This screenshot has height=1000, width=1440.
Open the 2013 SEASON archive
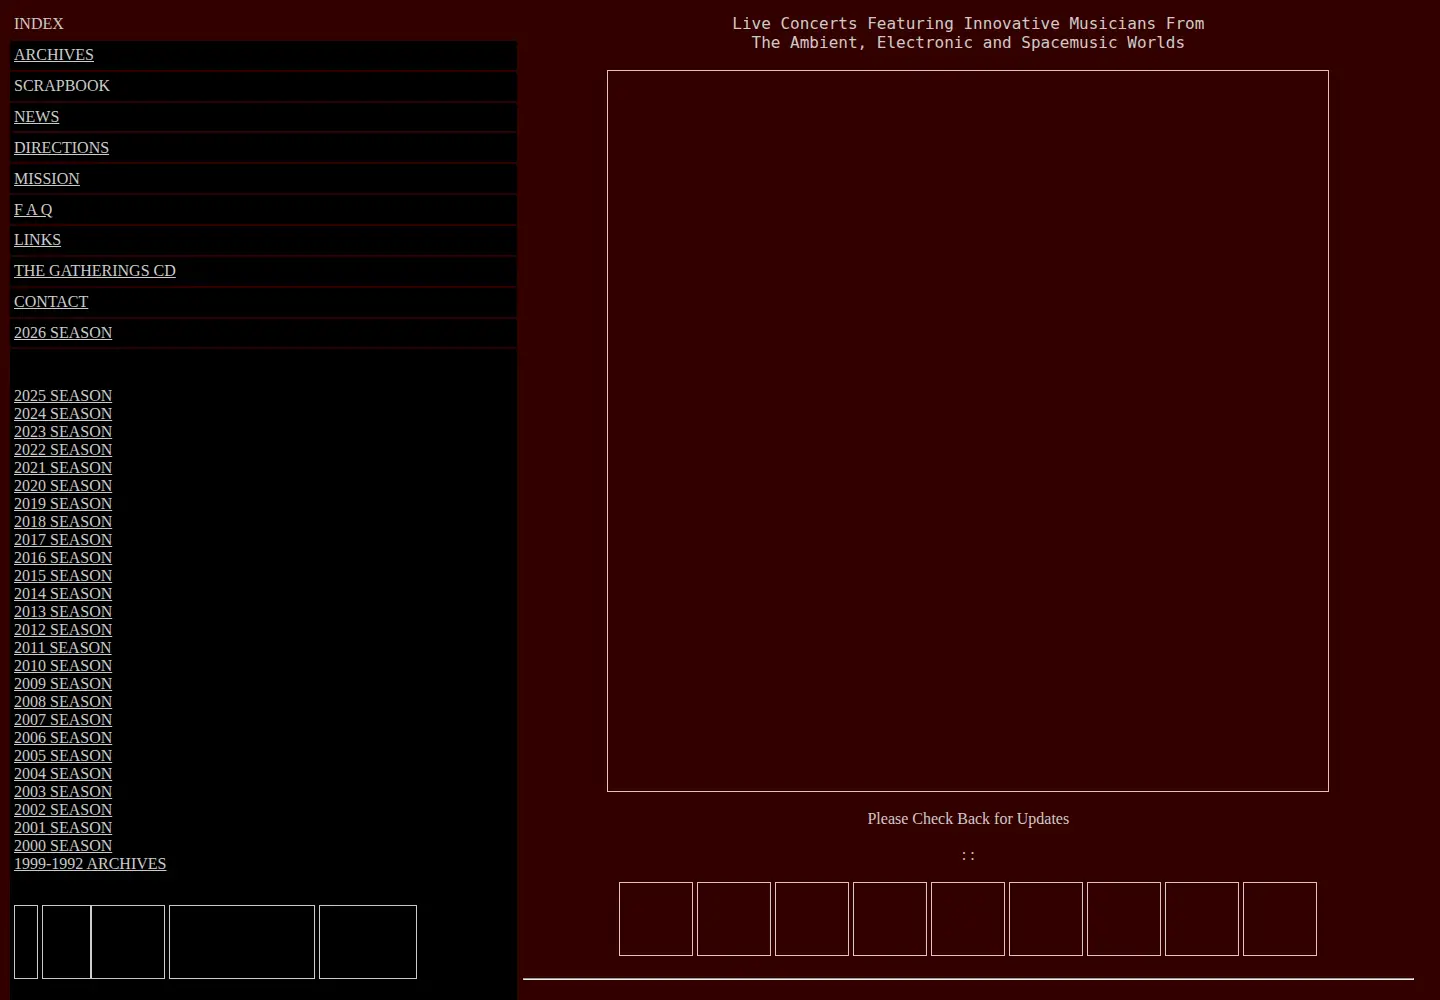(63, 612)
